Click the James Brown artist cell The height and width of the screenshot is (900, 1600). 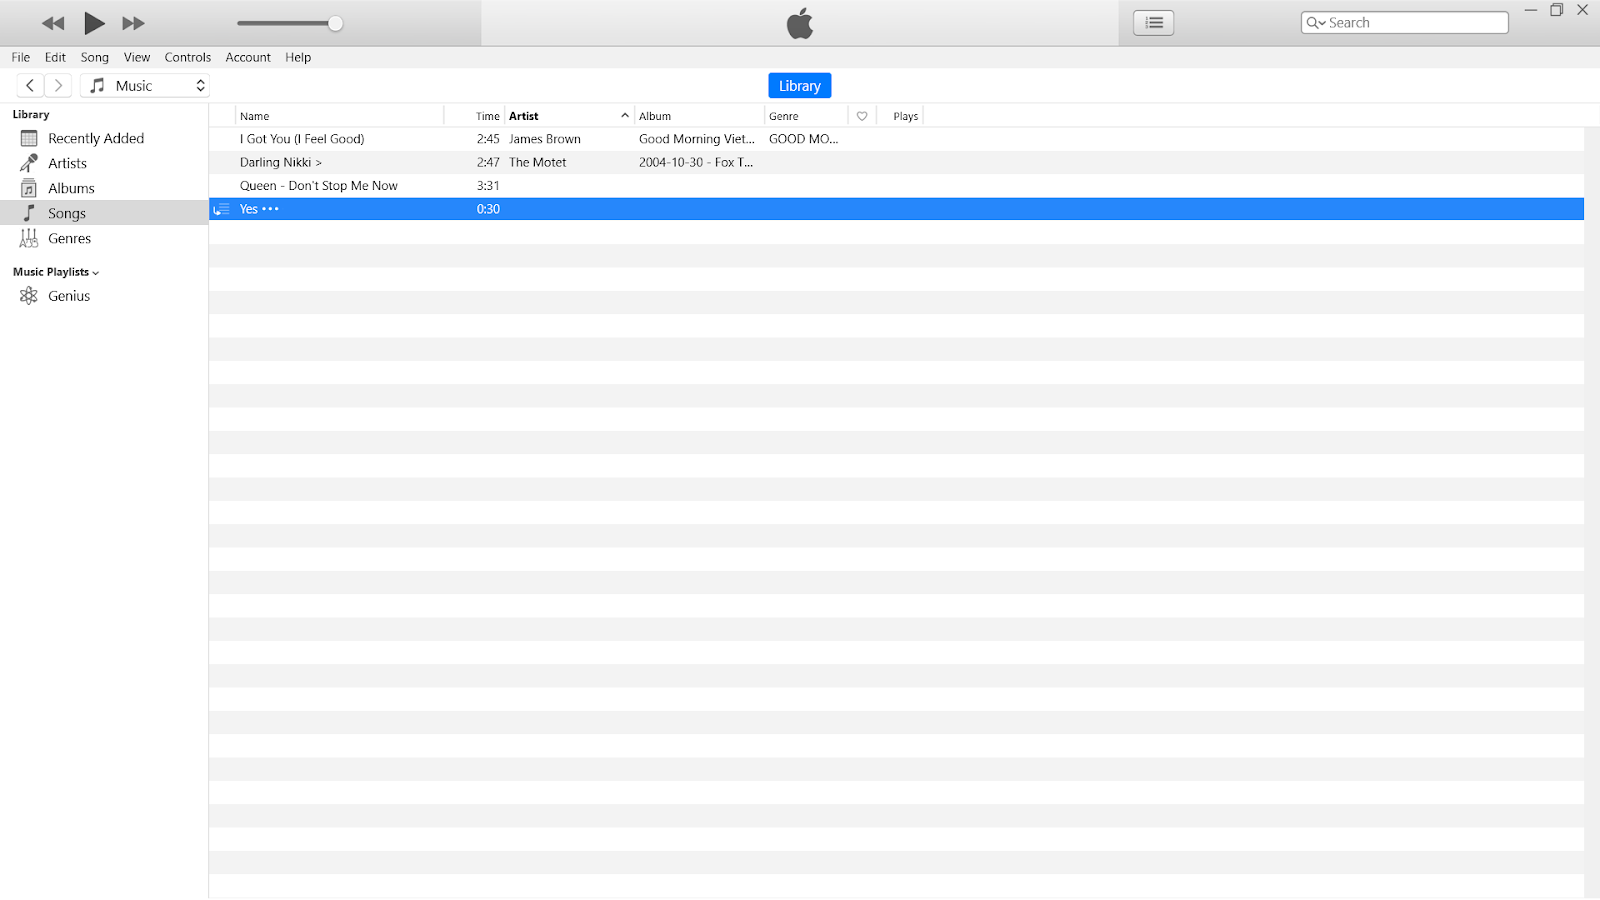pos(545,139)
